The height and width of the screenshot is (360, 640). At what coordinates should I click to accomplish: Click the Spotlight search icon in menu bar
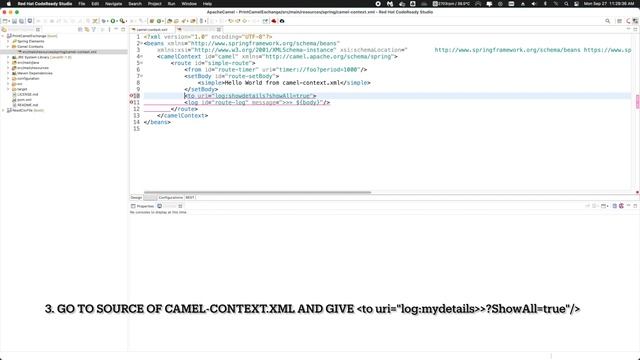[566, 4]
